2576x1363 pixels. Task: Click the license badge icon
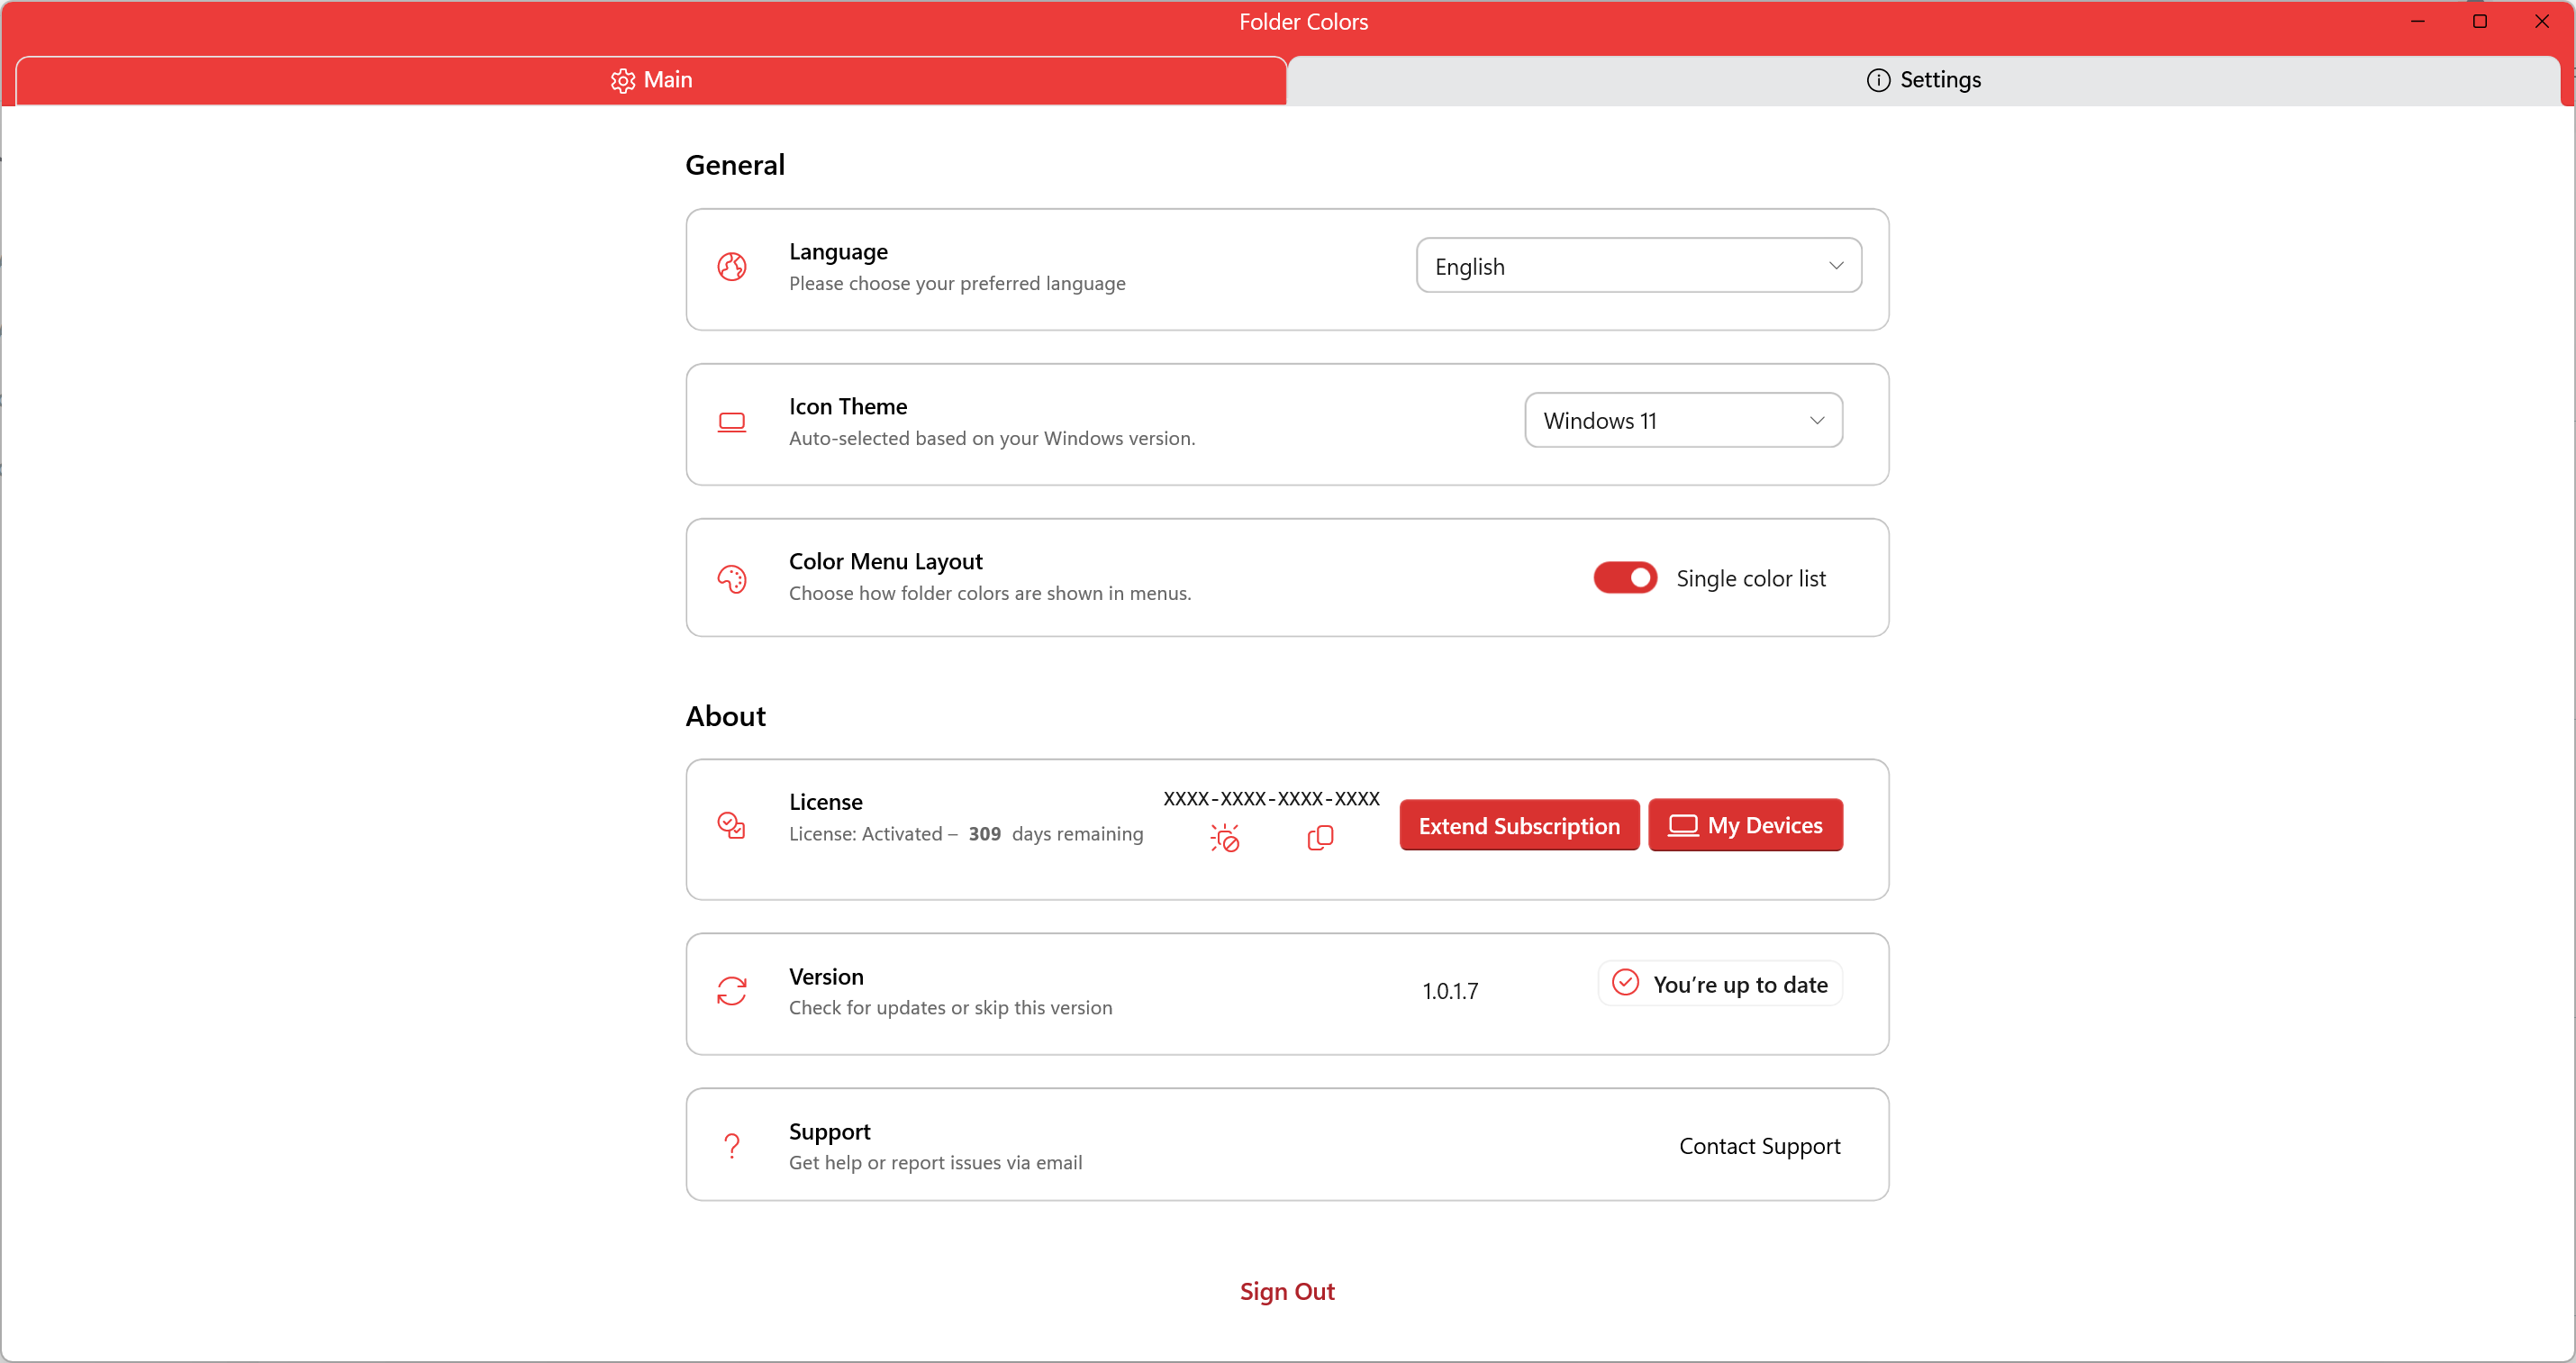click(x=732, y=825)
